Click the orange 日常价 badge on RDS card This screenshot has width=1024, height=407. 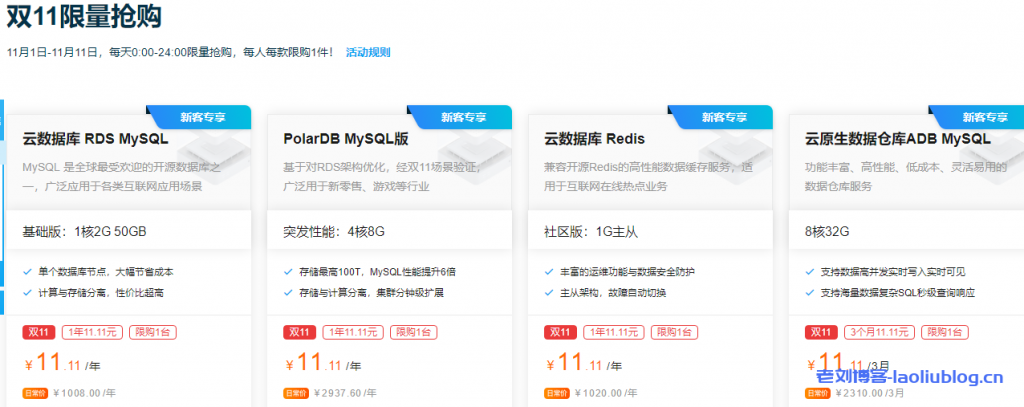[35, 393]
